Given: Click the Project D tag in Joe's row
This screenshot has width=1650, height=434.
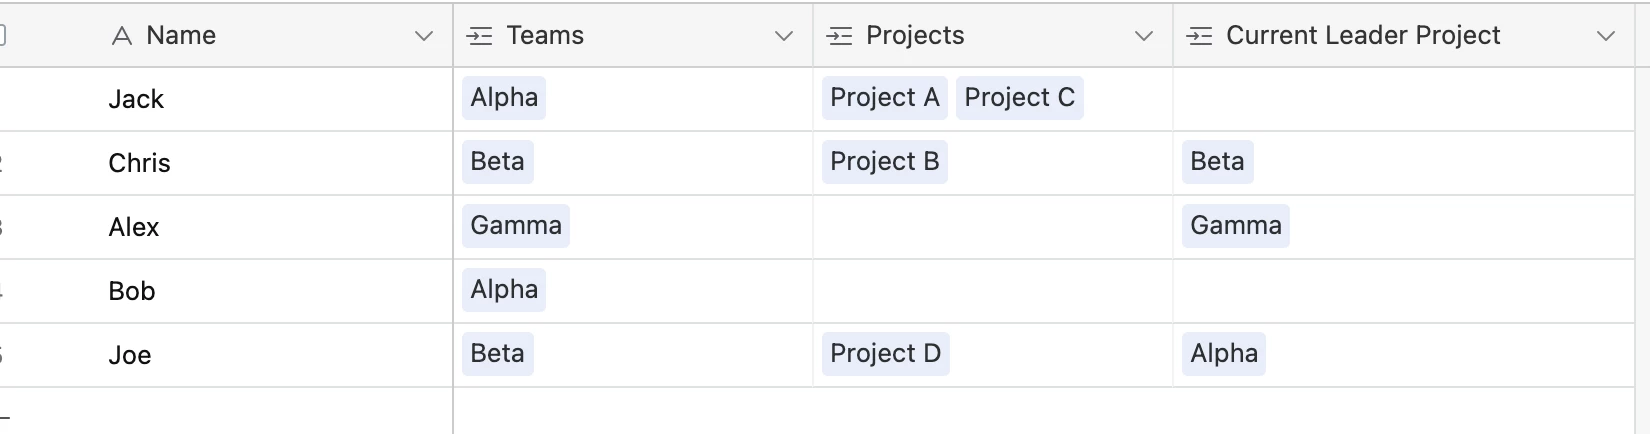Looking at the screenshot, I should pyautogui.click(x=886, y=354).
